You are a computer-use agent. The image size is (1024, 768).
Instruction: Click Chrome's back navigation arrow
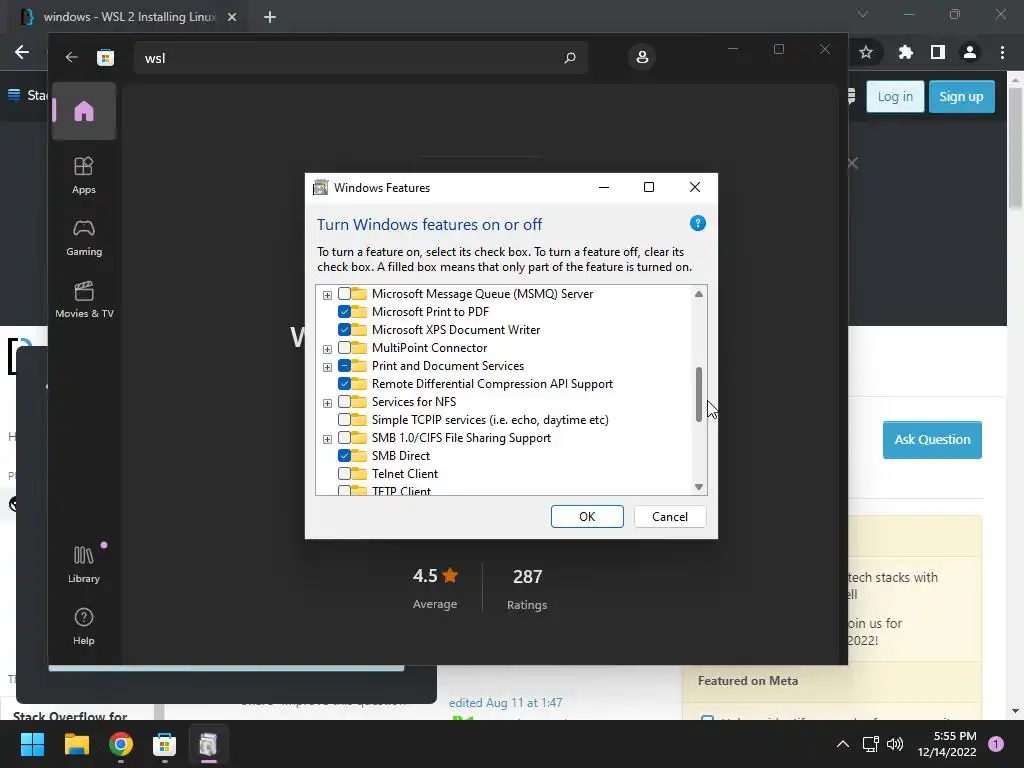22,52
